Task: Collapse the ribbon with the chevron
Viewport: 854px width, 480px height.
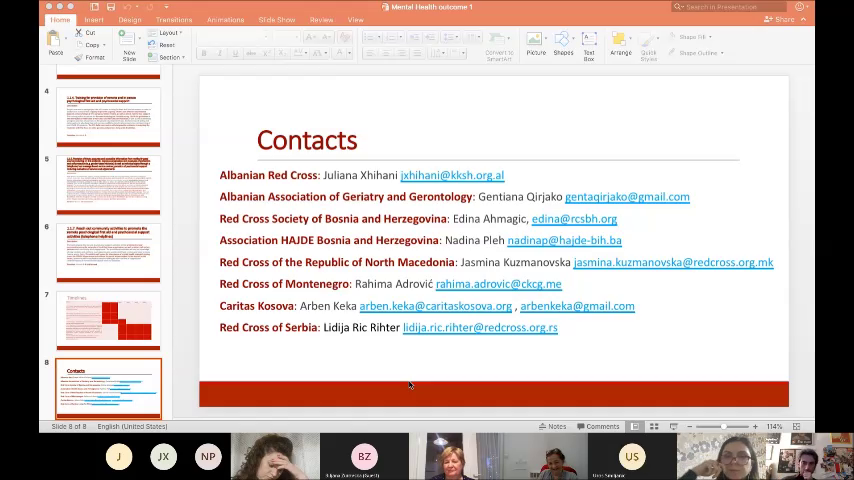Action: pyautogui.click(x=803, y=20)
